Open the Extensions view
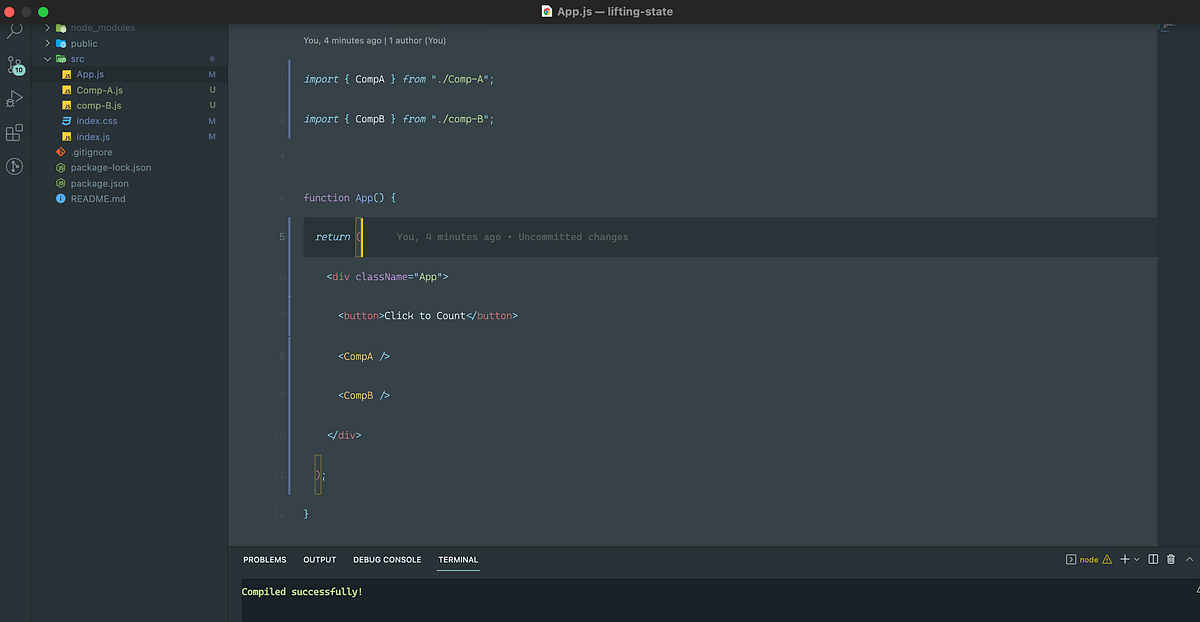This screenshot has height=622, width=1200. coord(15,132)
